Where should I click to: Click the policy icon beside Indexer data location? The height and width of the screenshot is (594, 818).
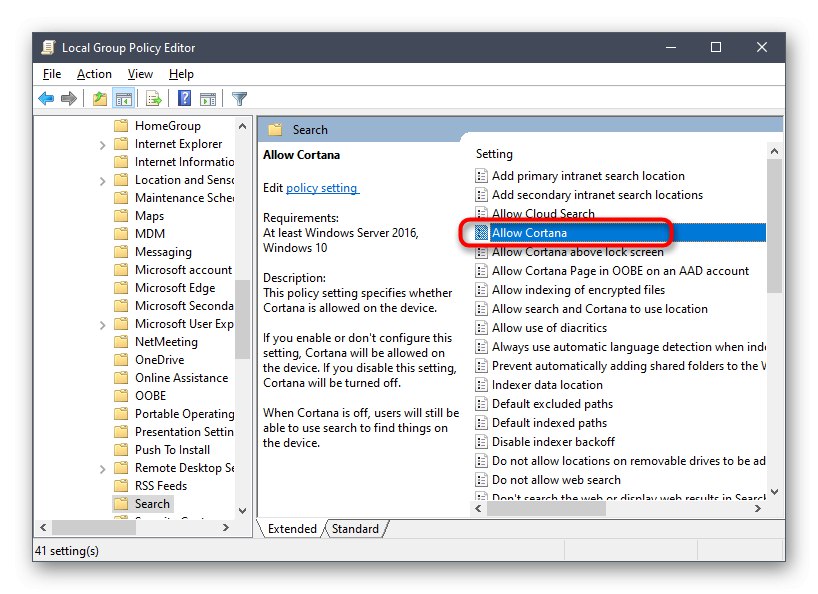click(482, 385)
